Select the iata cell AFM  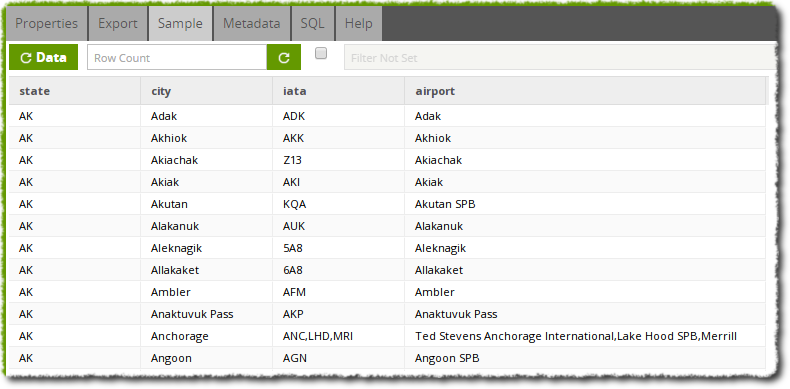point(339,292)
